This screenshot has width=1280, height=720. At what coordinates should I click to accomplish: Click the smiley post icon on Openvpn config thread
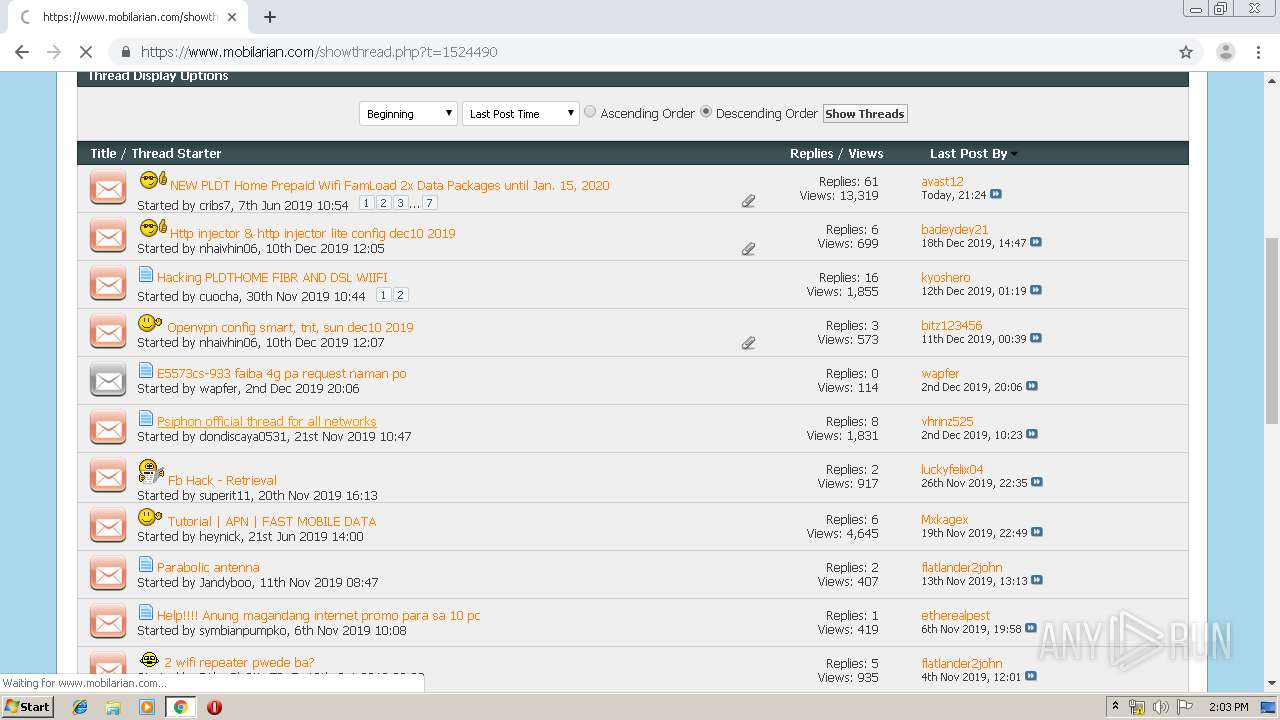150,324
